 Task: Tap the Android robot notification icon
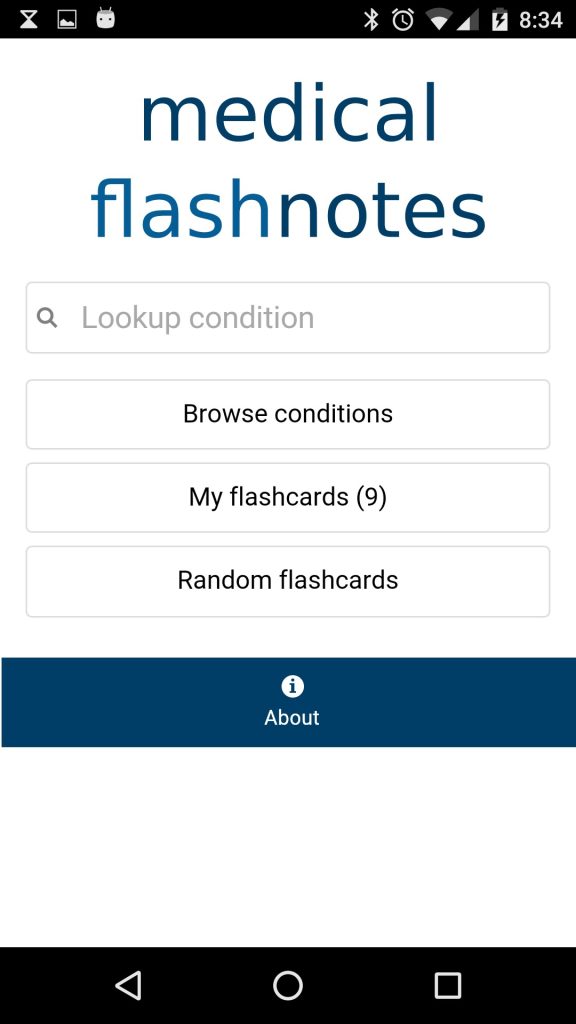tap(106, 18)
